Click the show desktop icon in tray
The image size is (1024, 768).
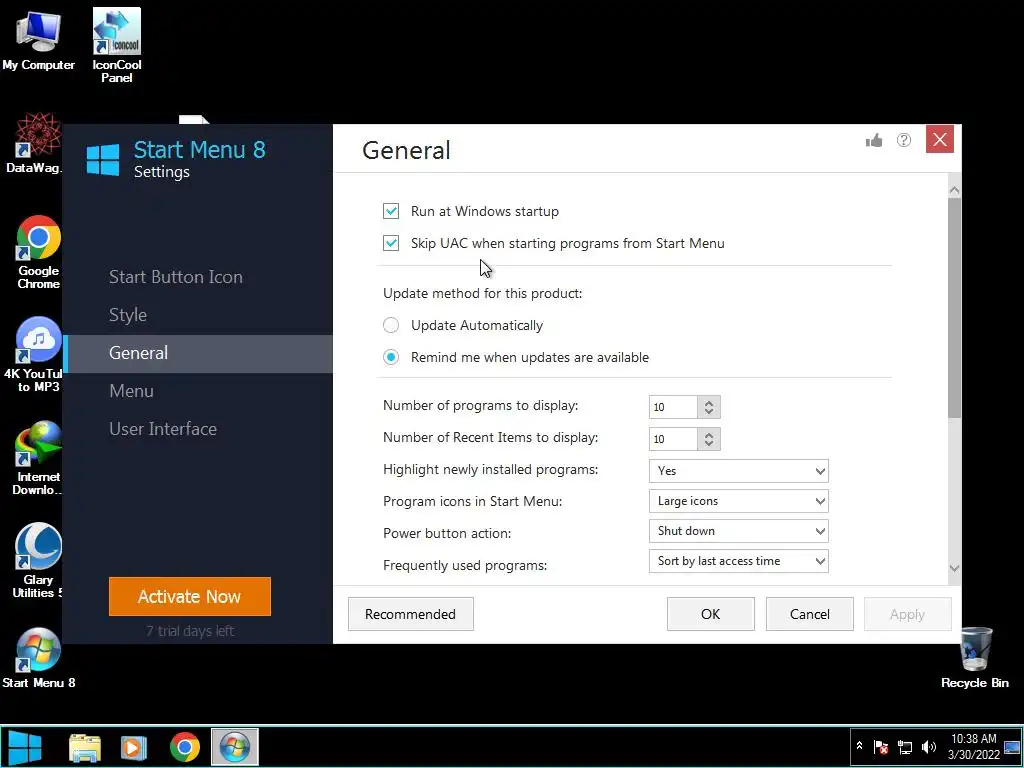[x=1012, y=747]
